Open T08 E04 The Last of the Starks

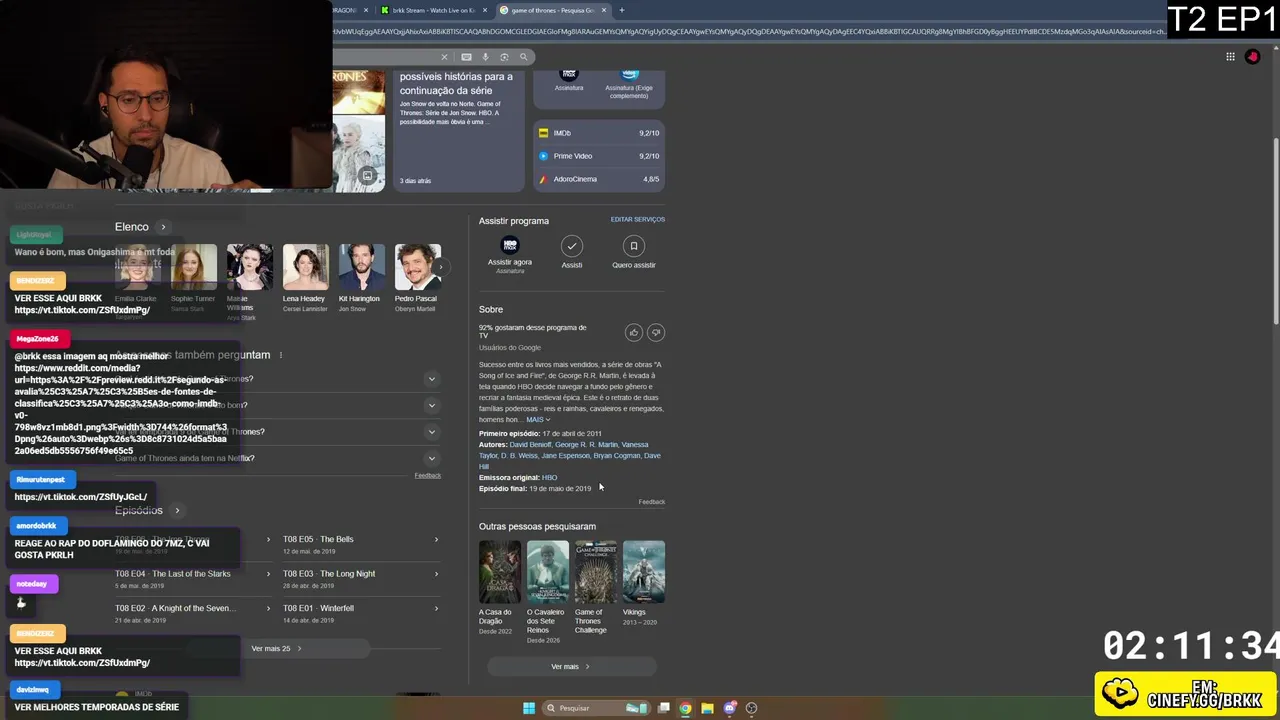tap(193, 579)
